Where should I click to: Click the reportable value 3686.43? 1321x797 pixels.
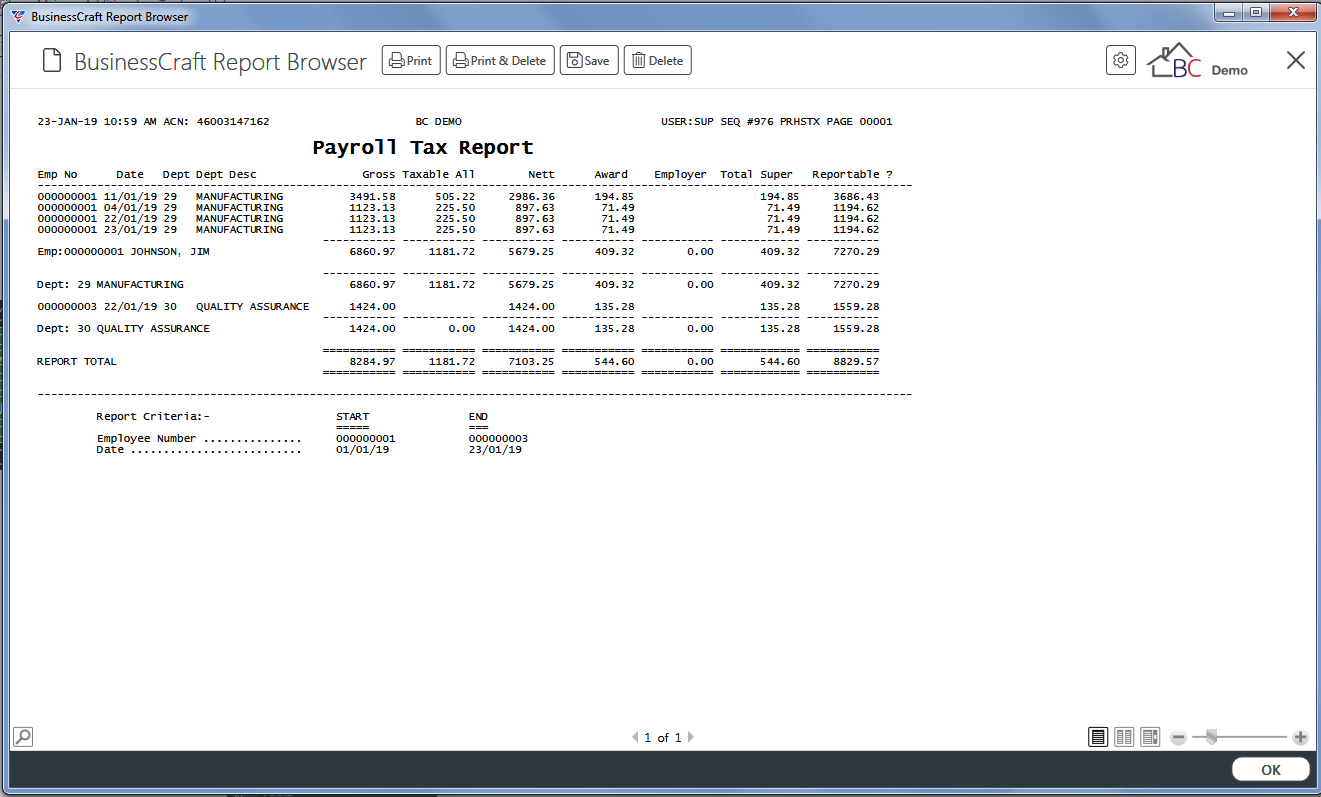tap(856, 196)
